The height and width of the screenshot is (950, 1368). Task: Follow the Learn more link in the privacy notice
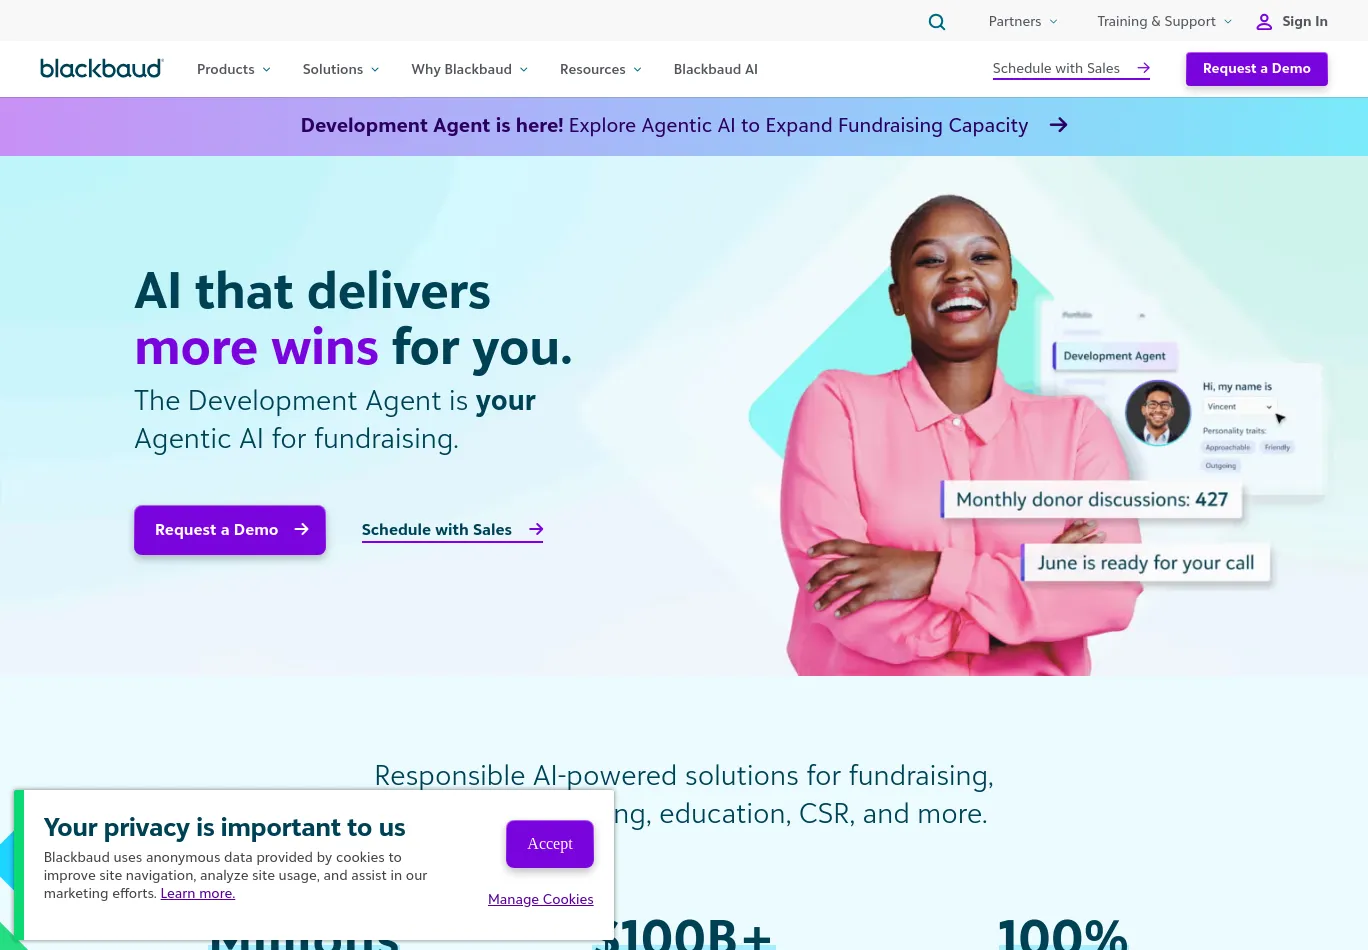(197, 893)
